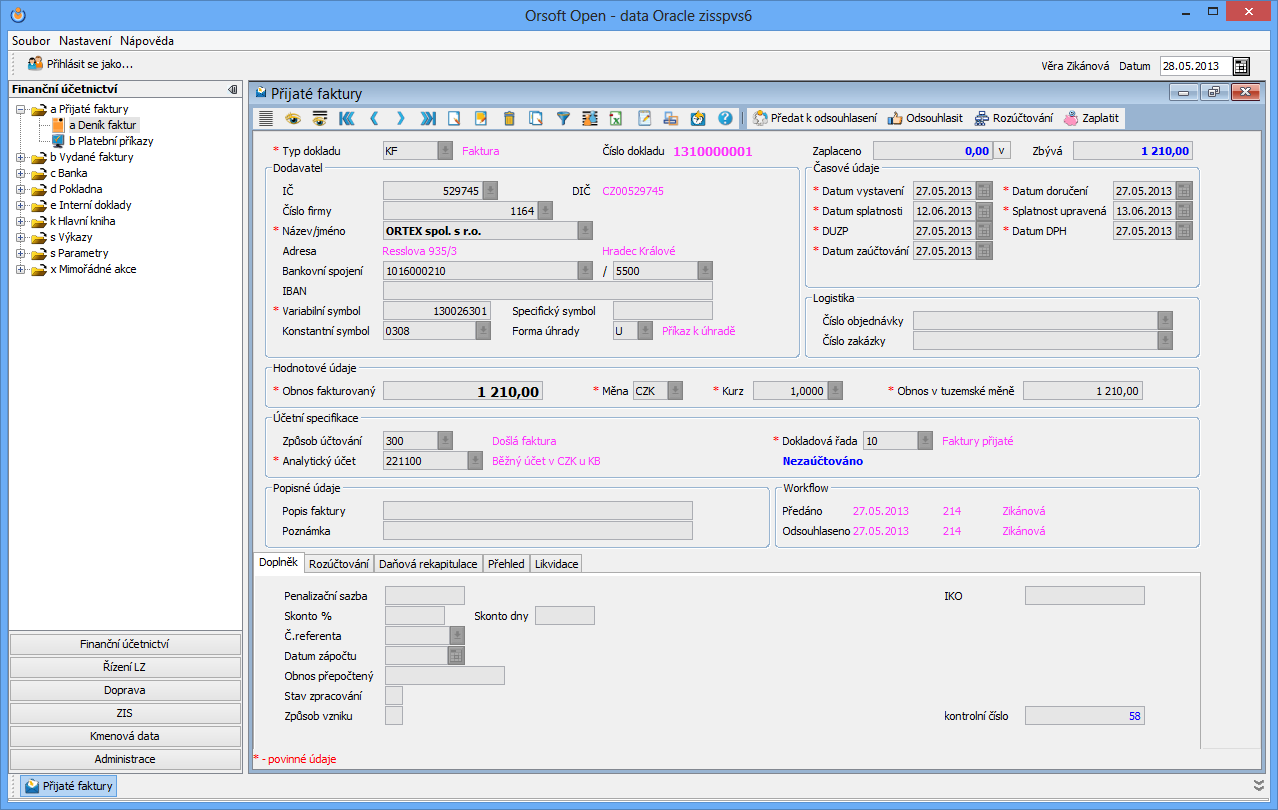The width and height of the screenshot is (1278, 810).
Task: Click the Penalizační sazba field
Action: 425,596
